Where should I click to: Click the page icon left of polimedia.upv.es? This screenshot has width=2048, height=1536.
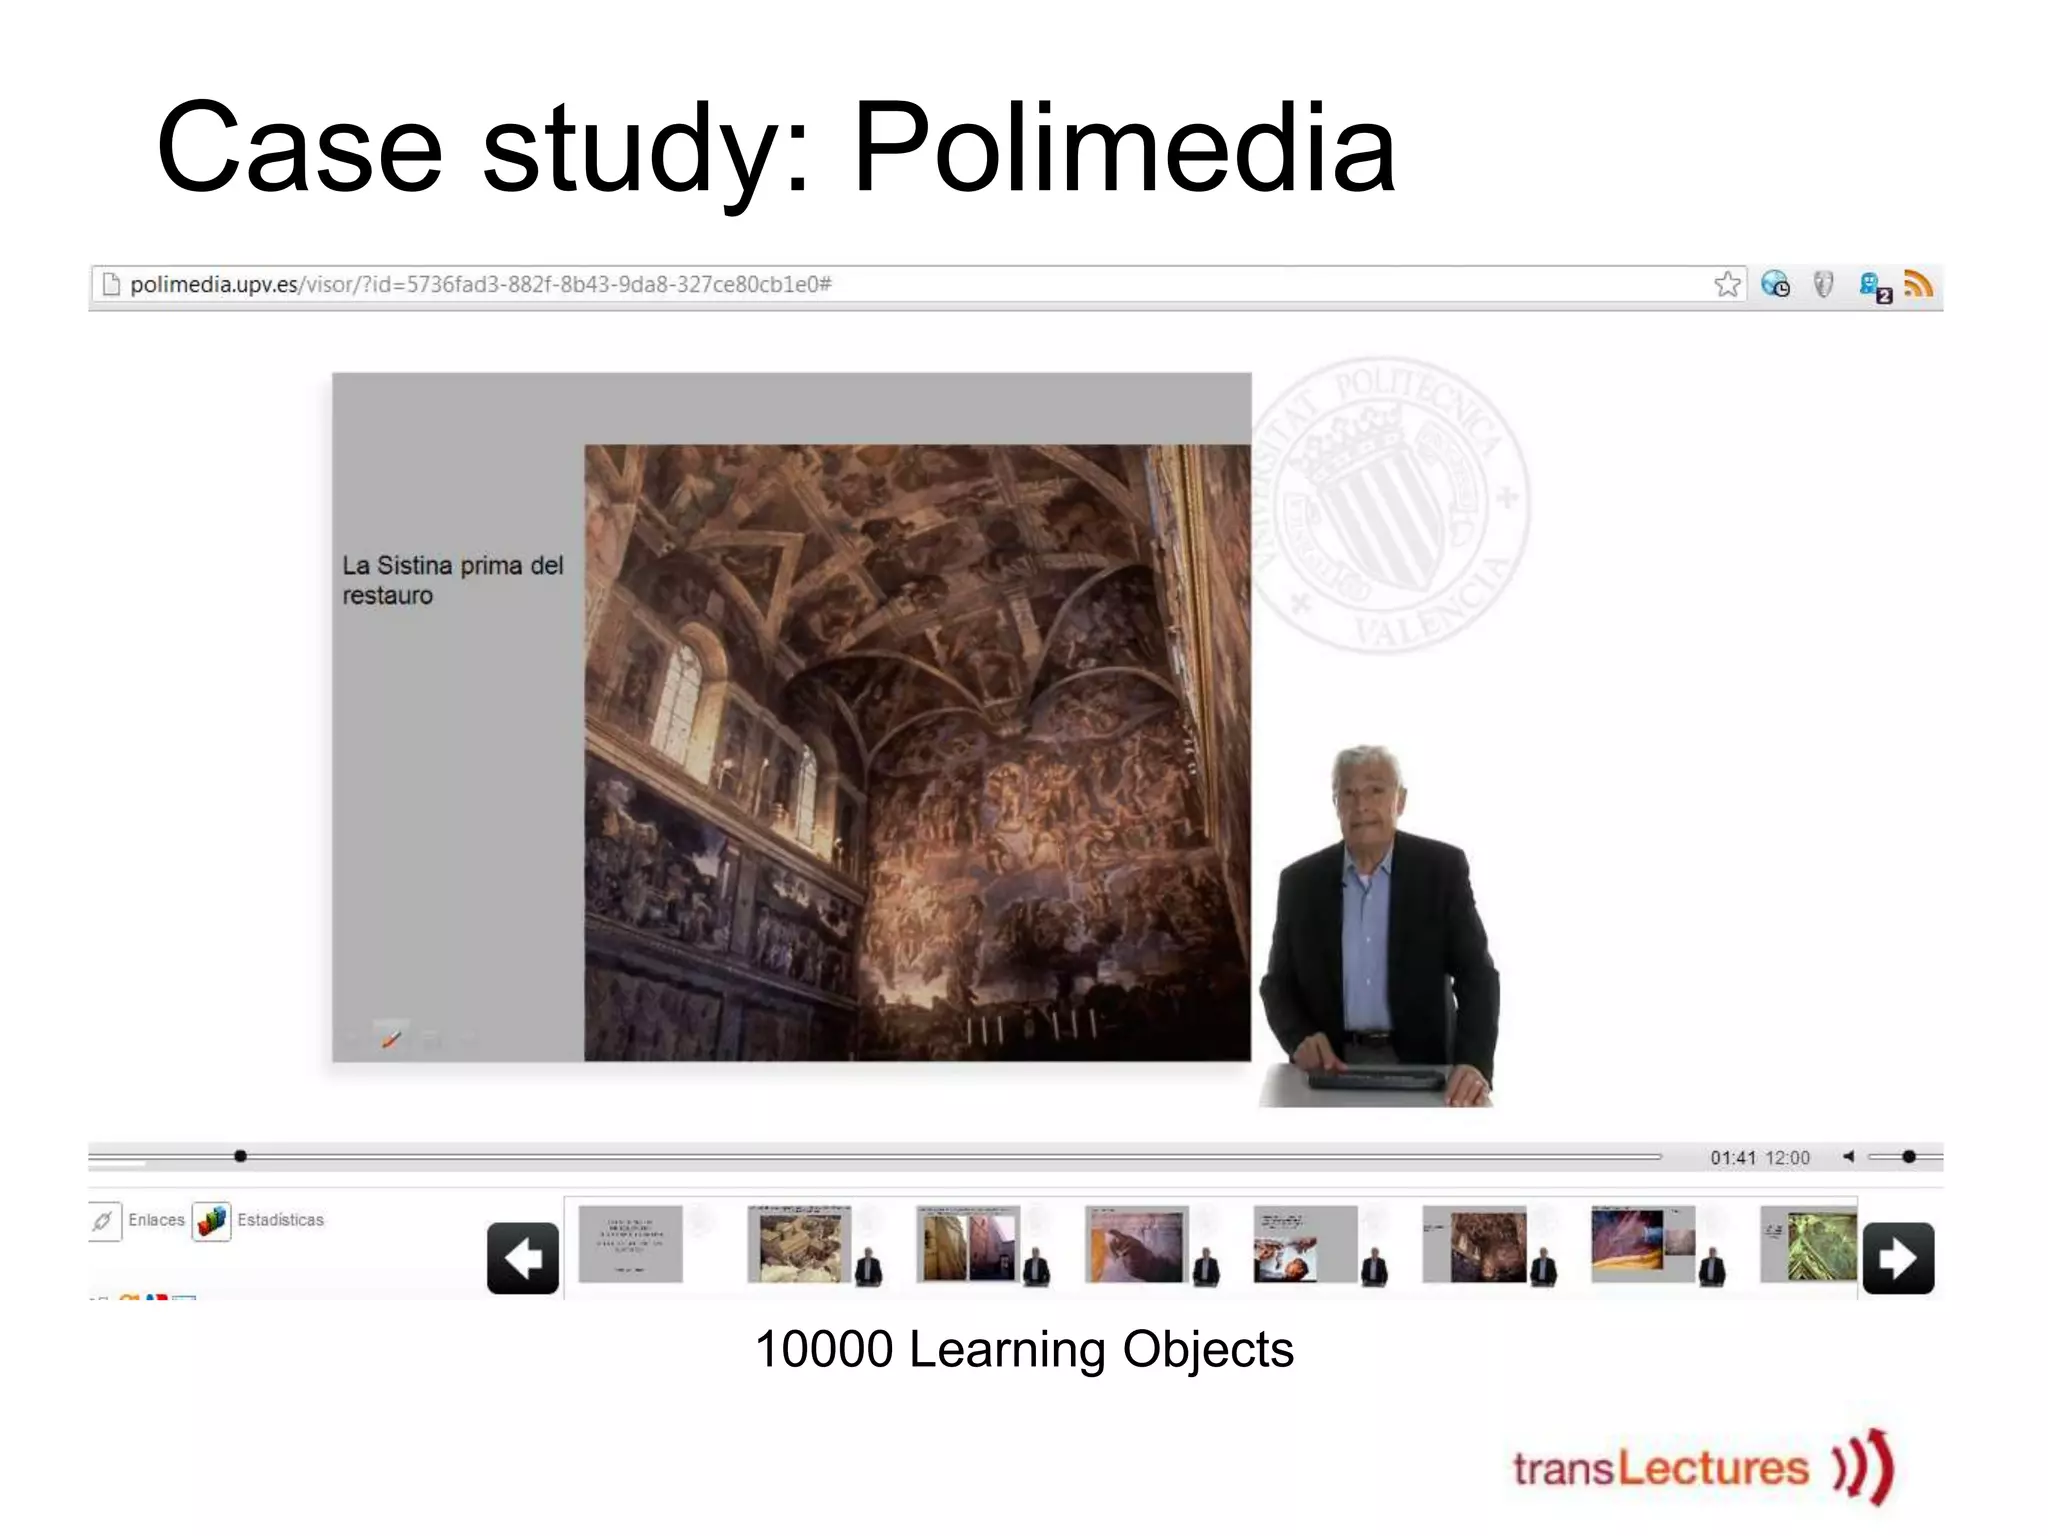coord(112,285)
